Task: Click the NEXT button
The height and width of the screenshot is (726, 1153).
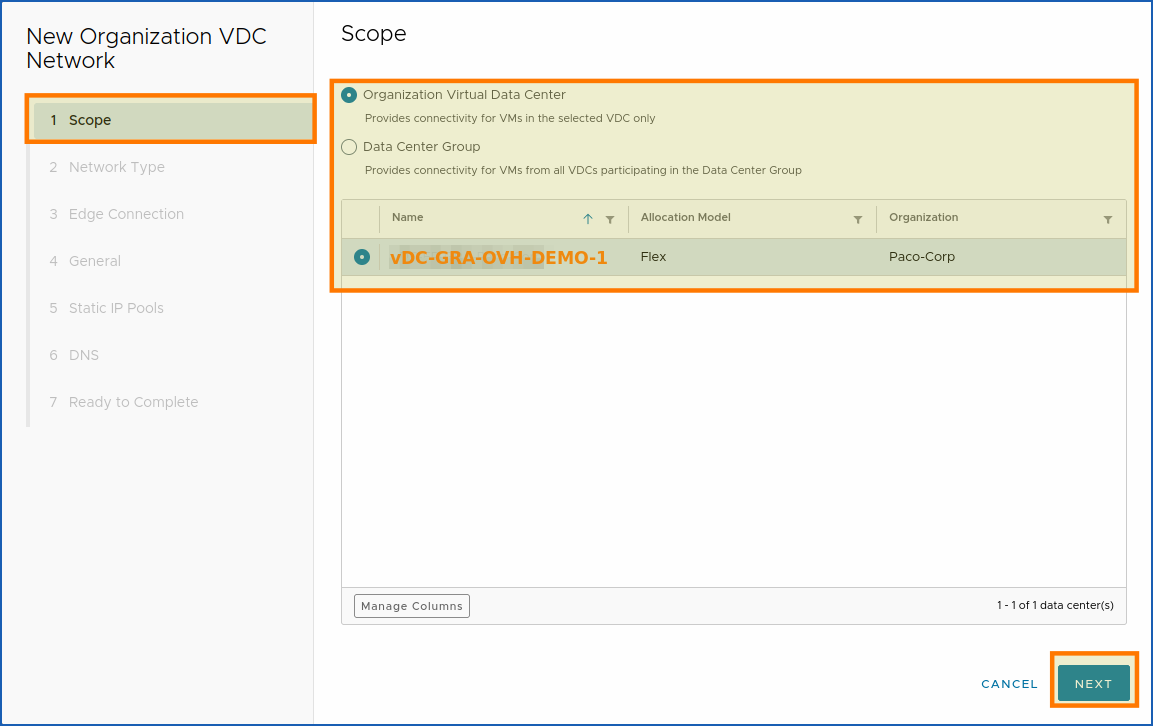Action: [x=1093, y=683]
